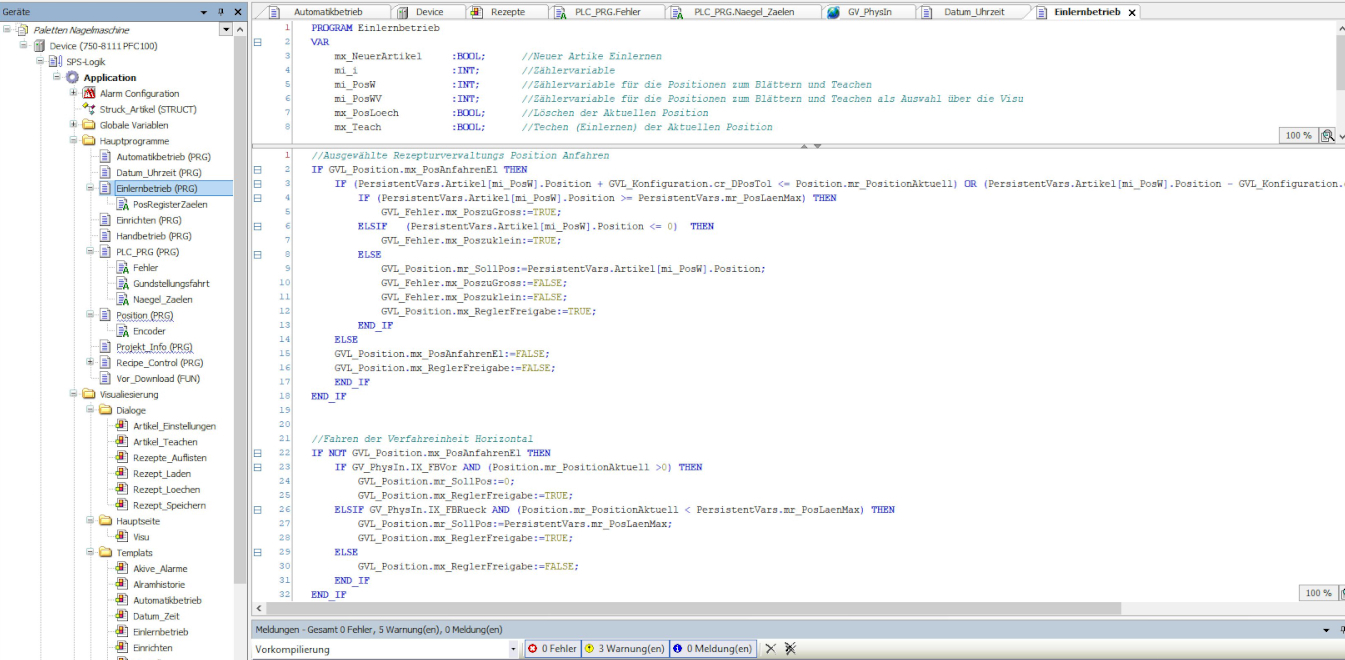This screenshot has height=660, width=1345.
Task: Collapse the Hauptprogramme folder
Action: coord(73,141)
